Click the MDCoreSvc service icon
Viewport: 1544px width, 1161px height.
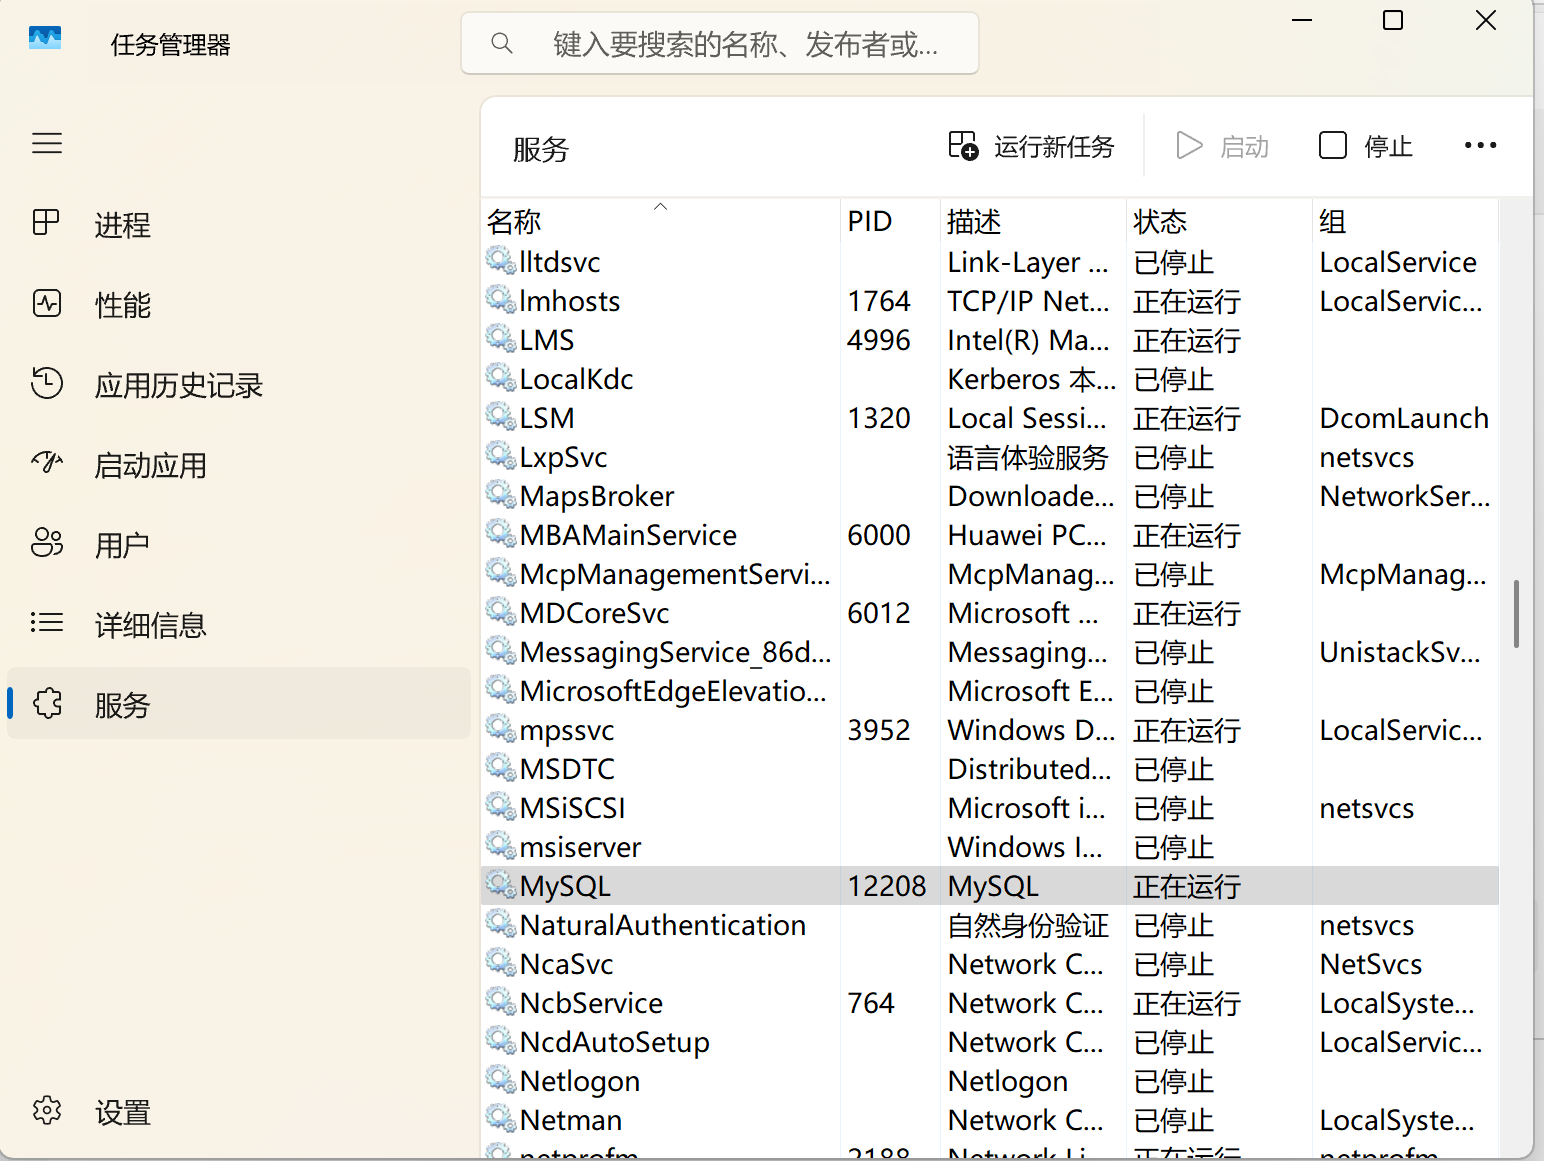(x=501, y=611)
